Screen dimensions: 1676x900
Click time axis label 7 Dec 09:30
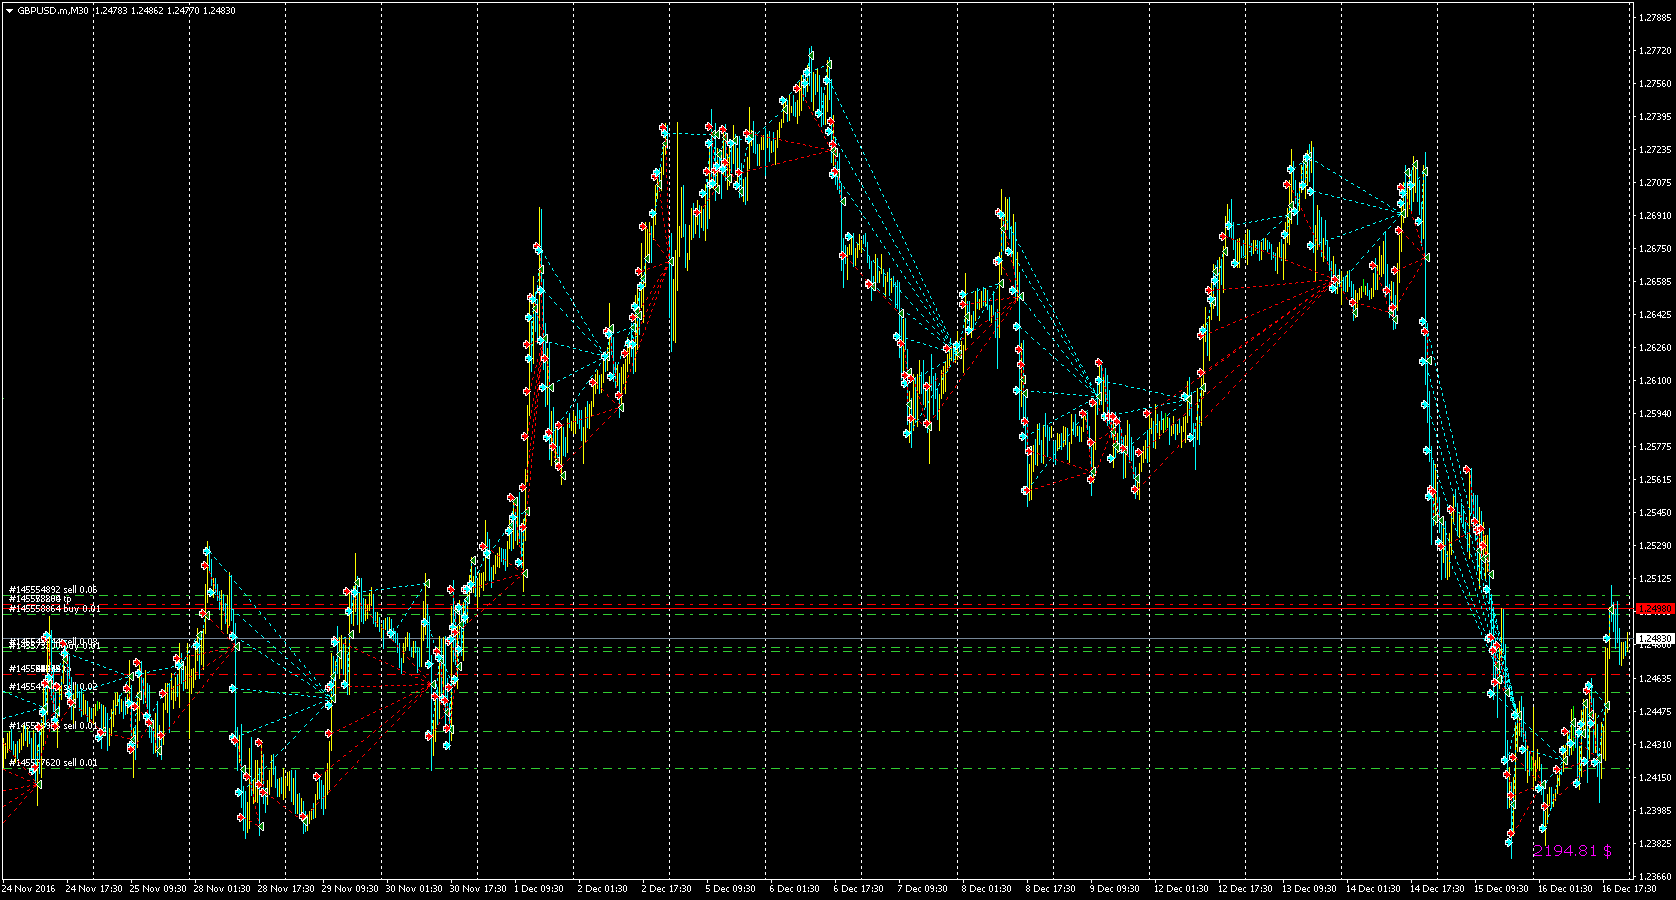click(925, 889)
